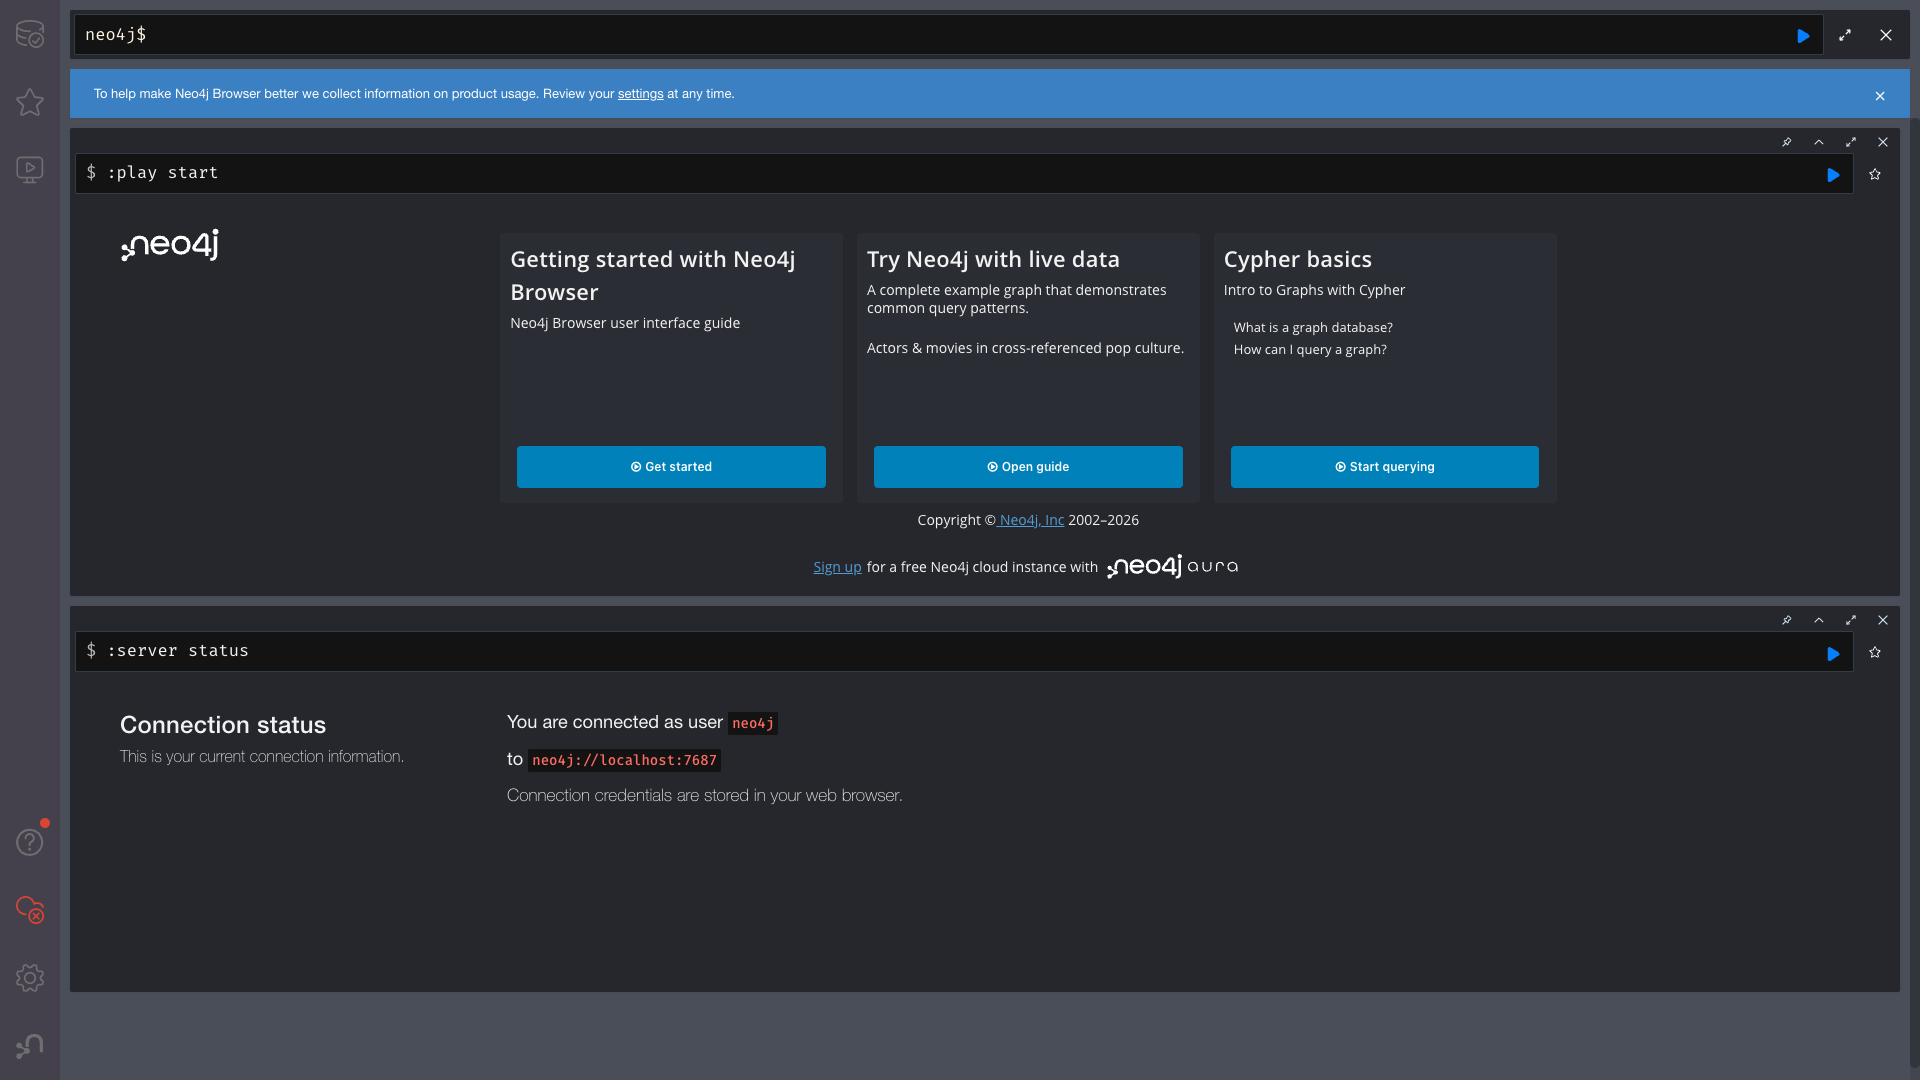Viewport: 1920px width, 1080px height.
Task: Save :play start as favorite
Action: pyautogui.click(x=1875, y=174)
